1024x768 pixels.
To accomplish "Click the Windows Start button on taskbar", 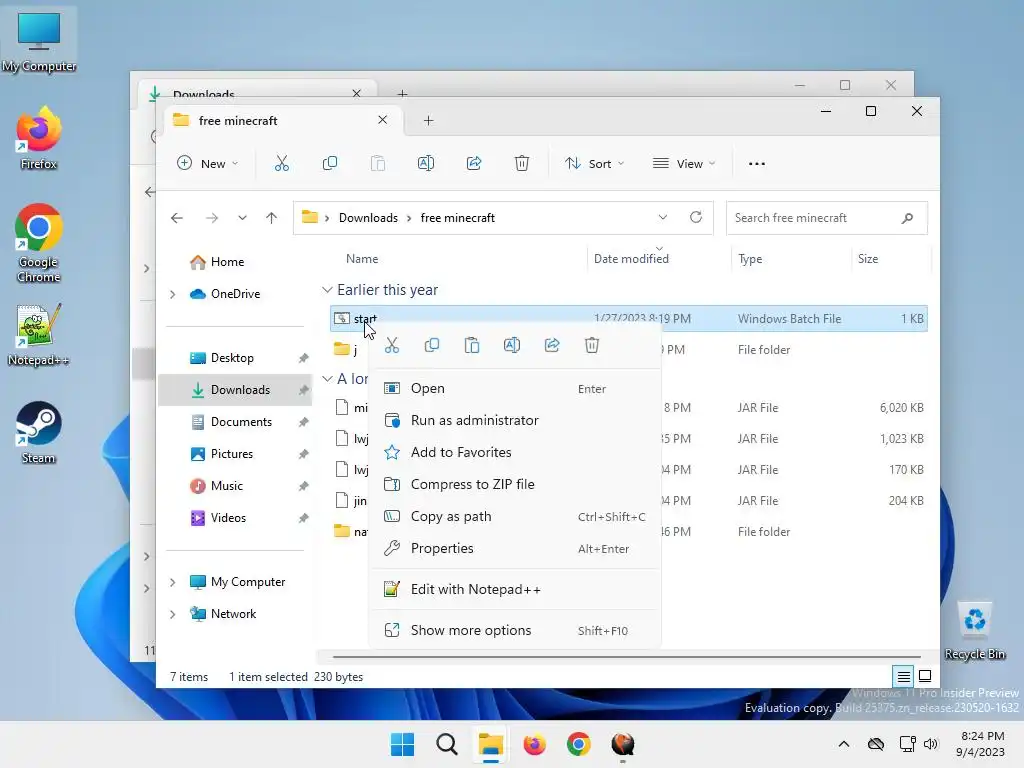I will (x=402, y=744).
